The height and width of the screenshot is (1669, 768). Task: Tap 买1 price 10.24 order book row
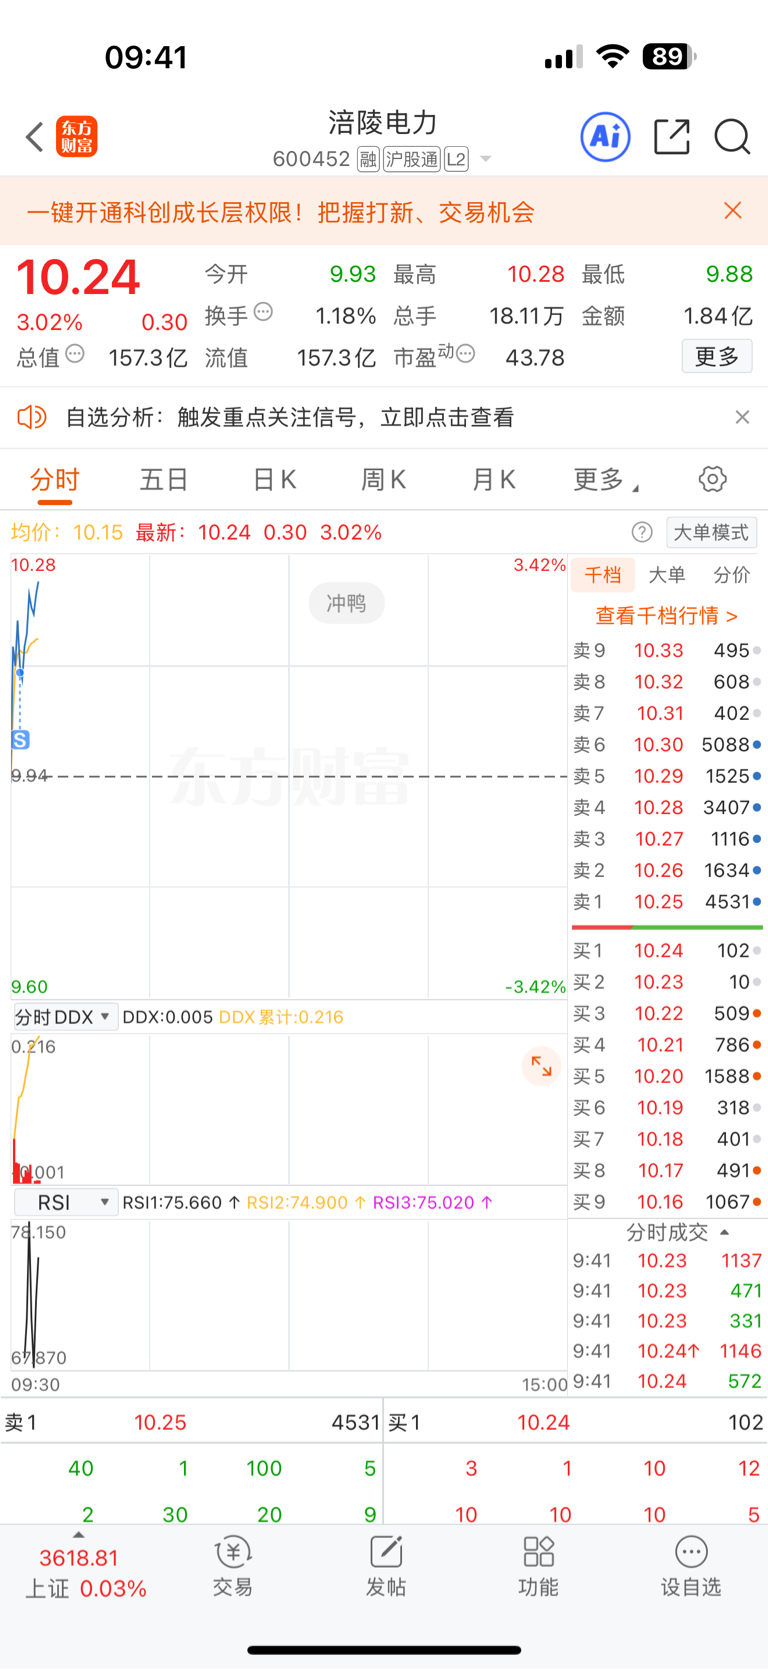click(x=667, y=950)
